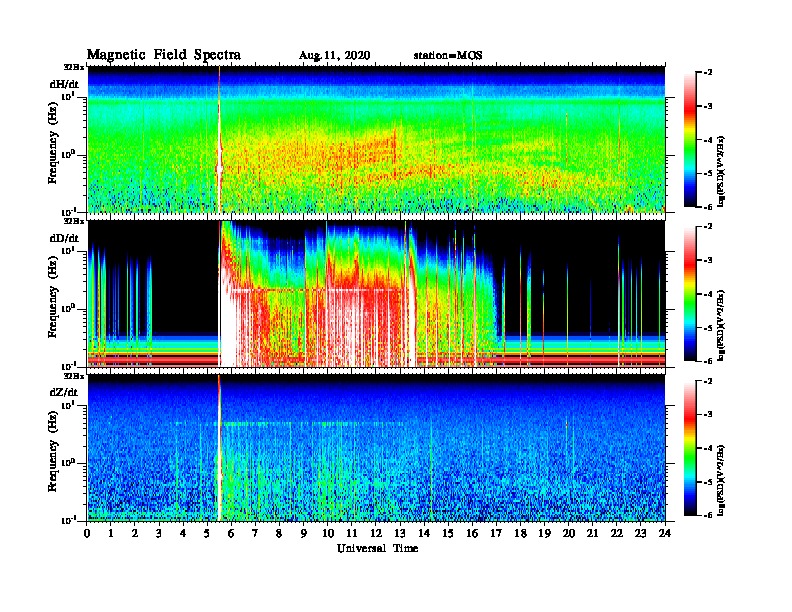This screenshot has width=792, height=612.
Task: Click the date "Aug. 11, 2020"
Action: coord(334,56)
